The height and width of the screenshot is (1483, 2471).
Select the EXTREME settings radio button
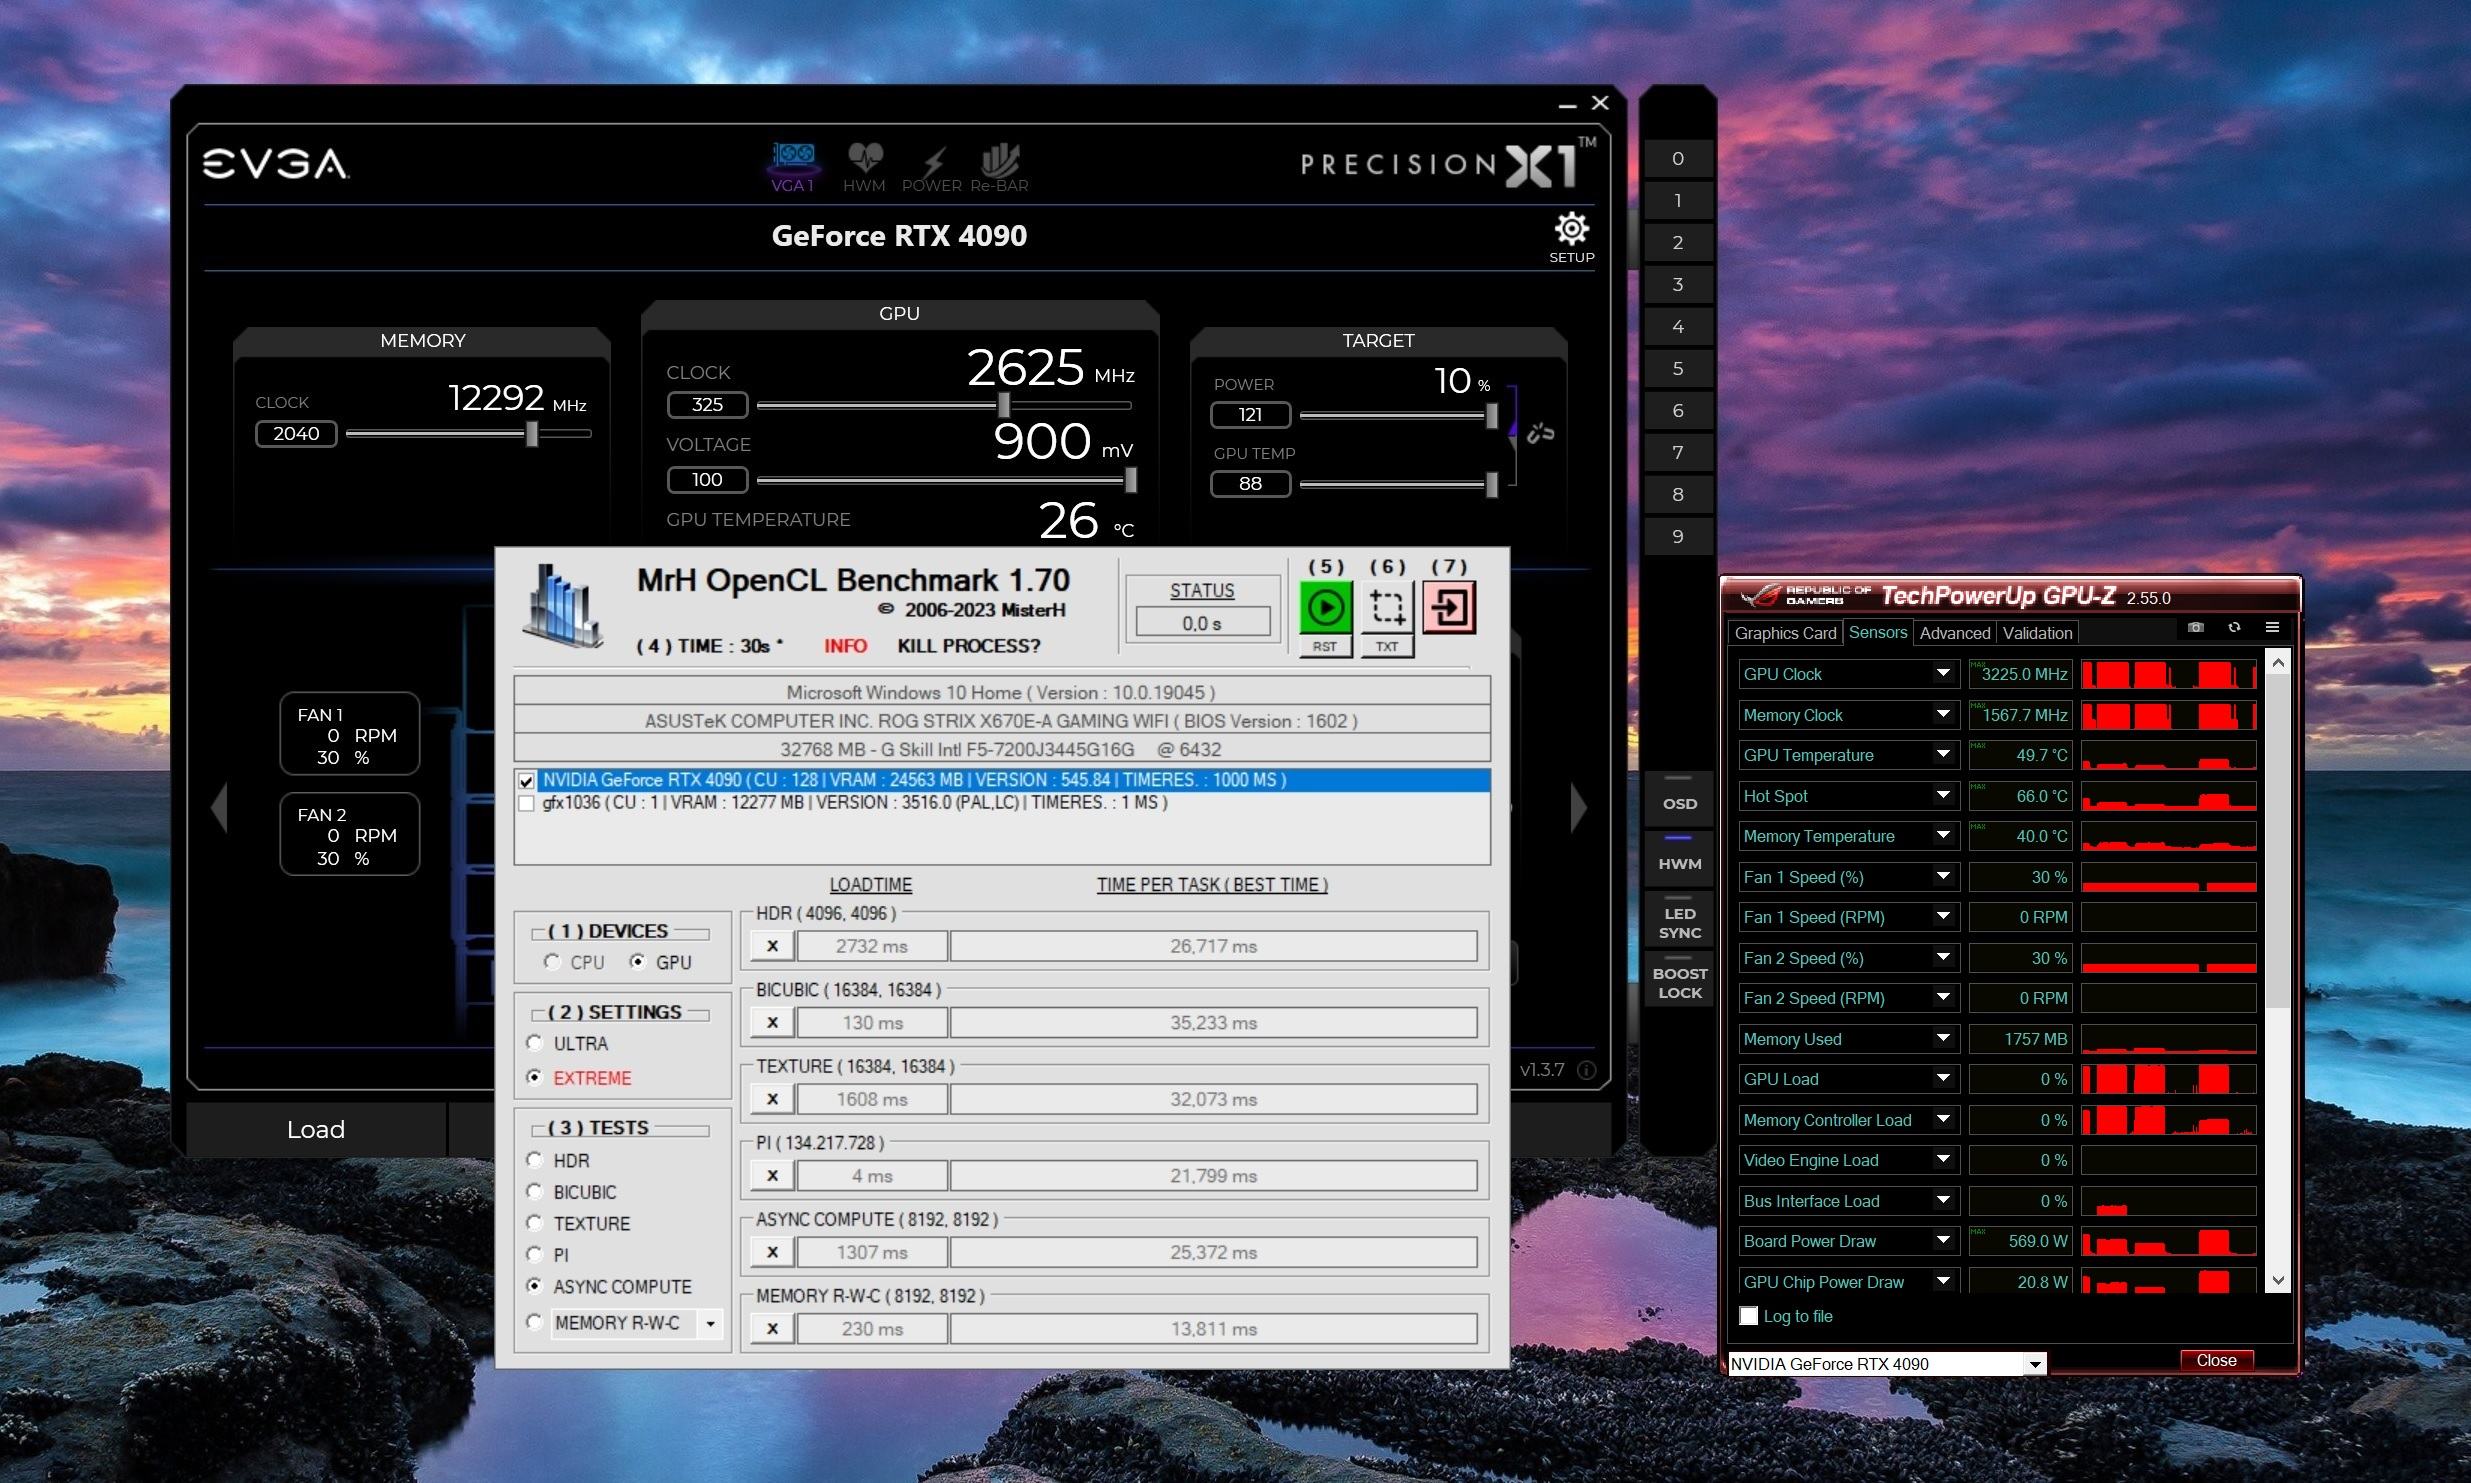click(534, 1077)
